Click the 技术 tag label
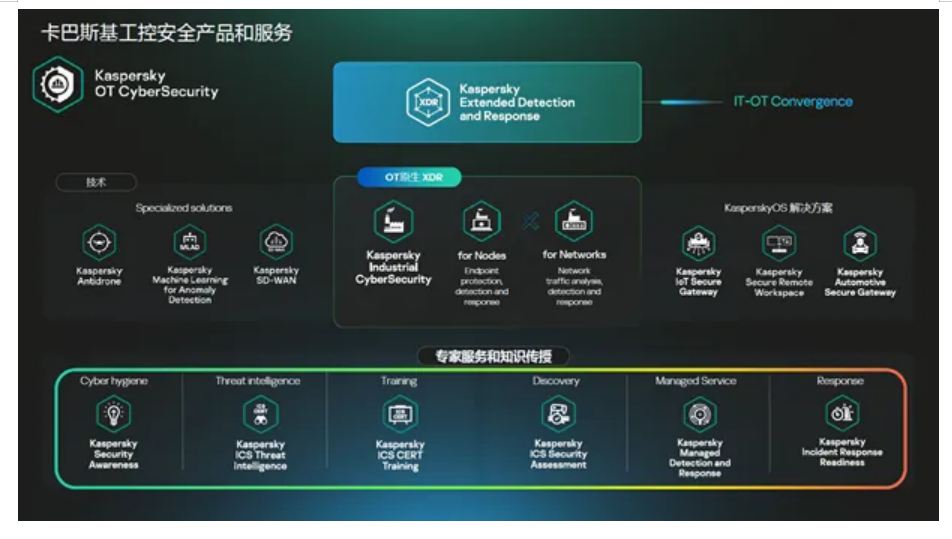Screen dimensions: 952x539 coord(96,182)
